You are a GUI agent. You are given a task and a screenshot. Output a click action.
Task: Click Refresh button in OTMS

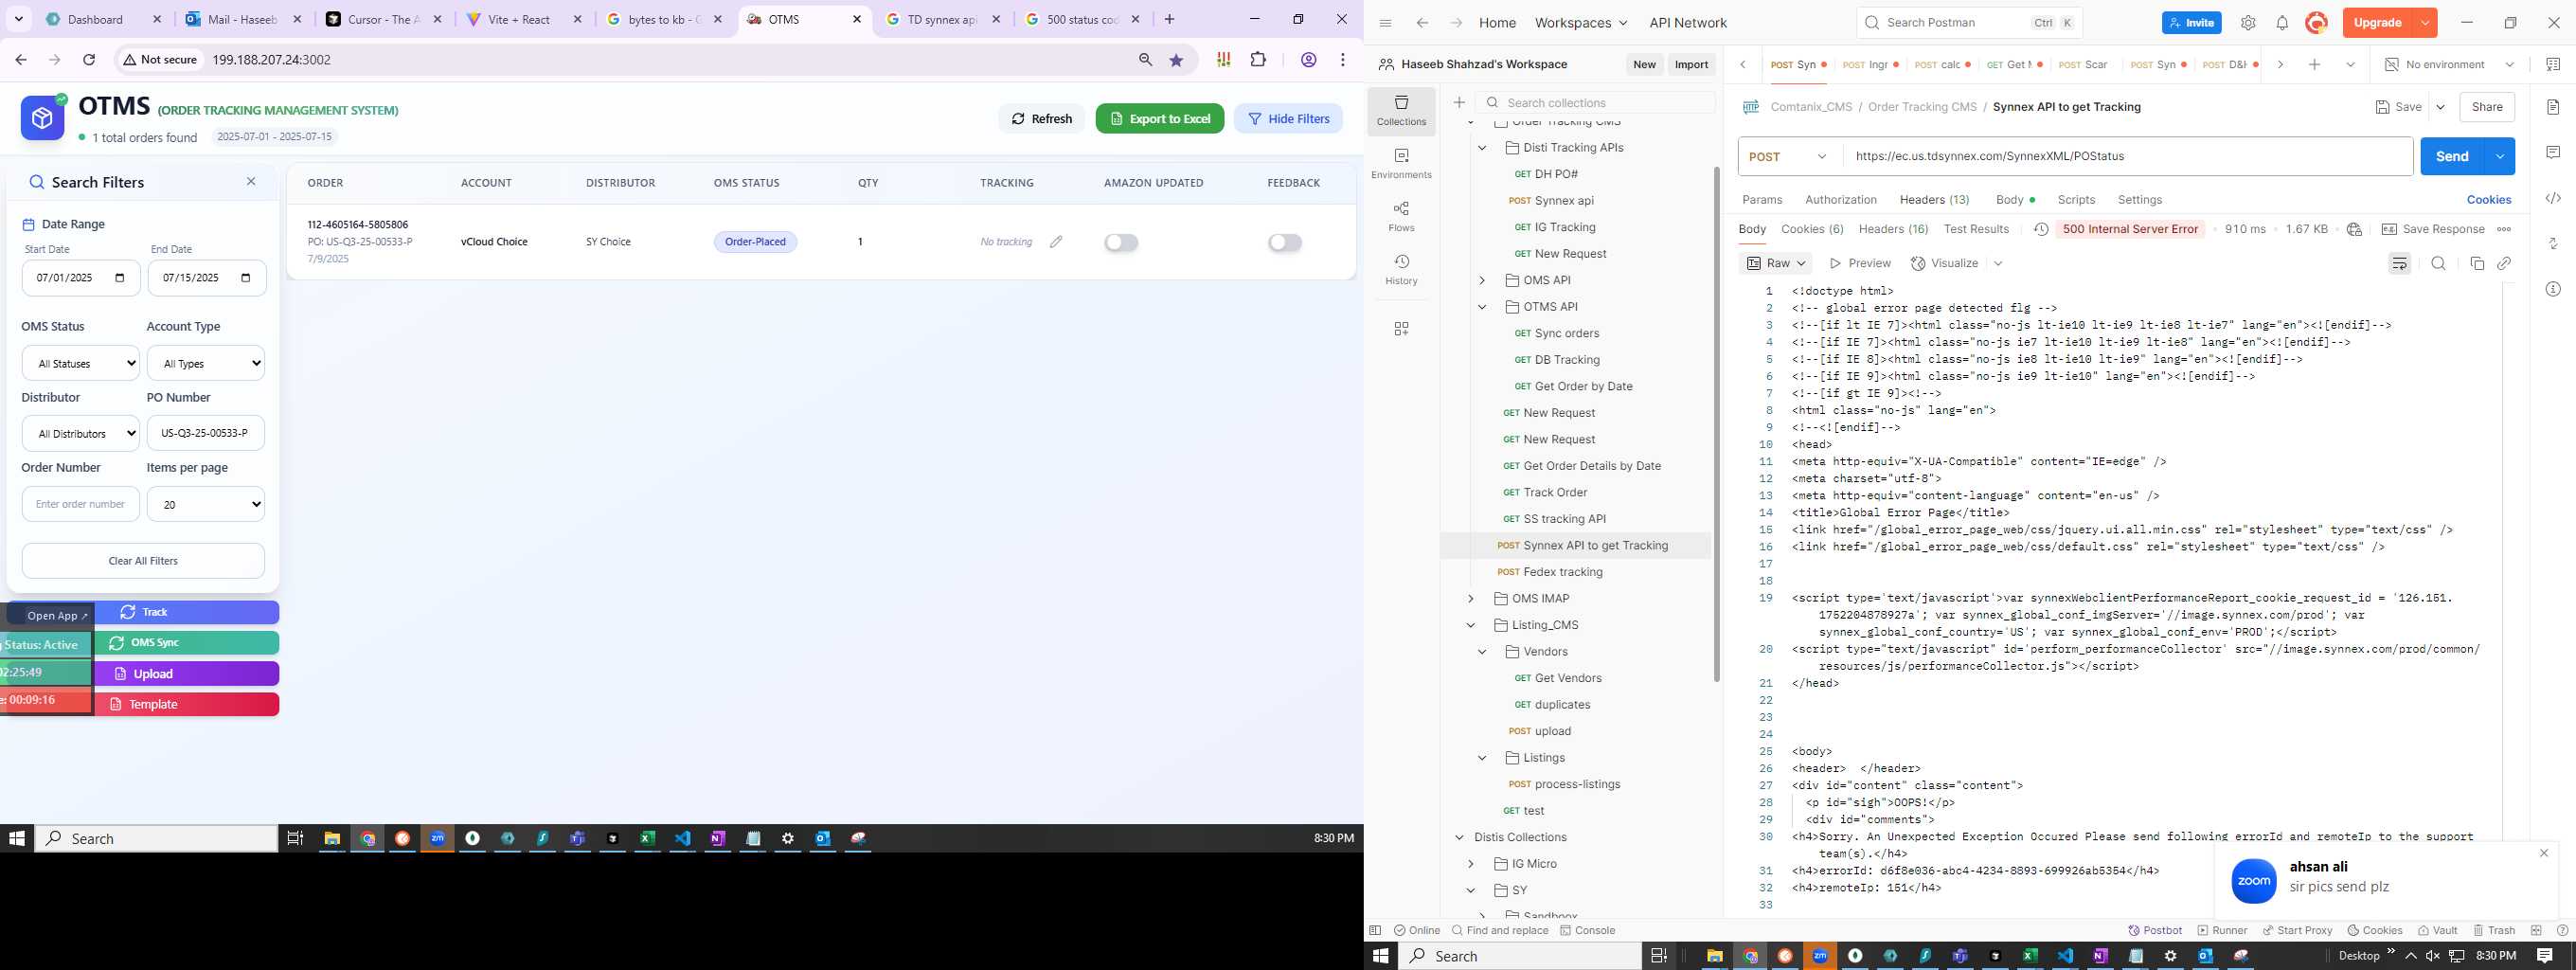(x=1041, y=118)
